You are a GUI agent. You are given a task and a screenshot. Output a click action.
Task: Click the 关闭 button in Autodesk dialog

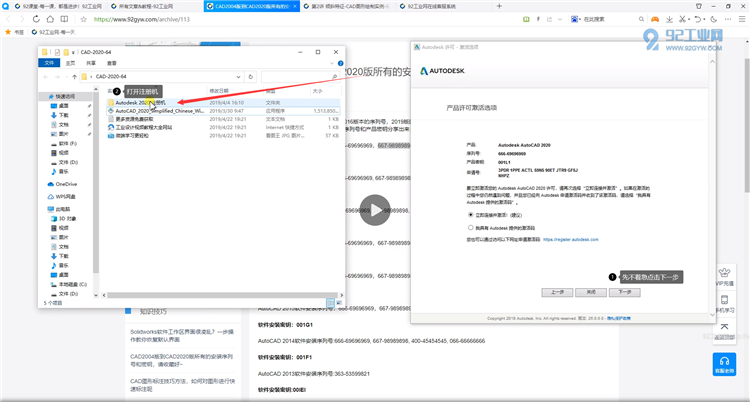point(591,292)
